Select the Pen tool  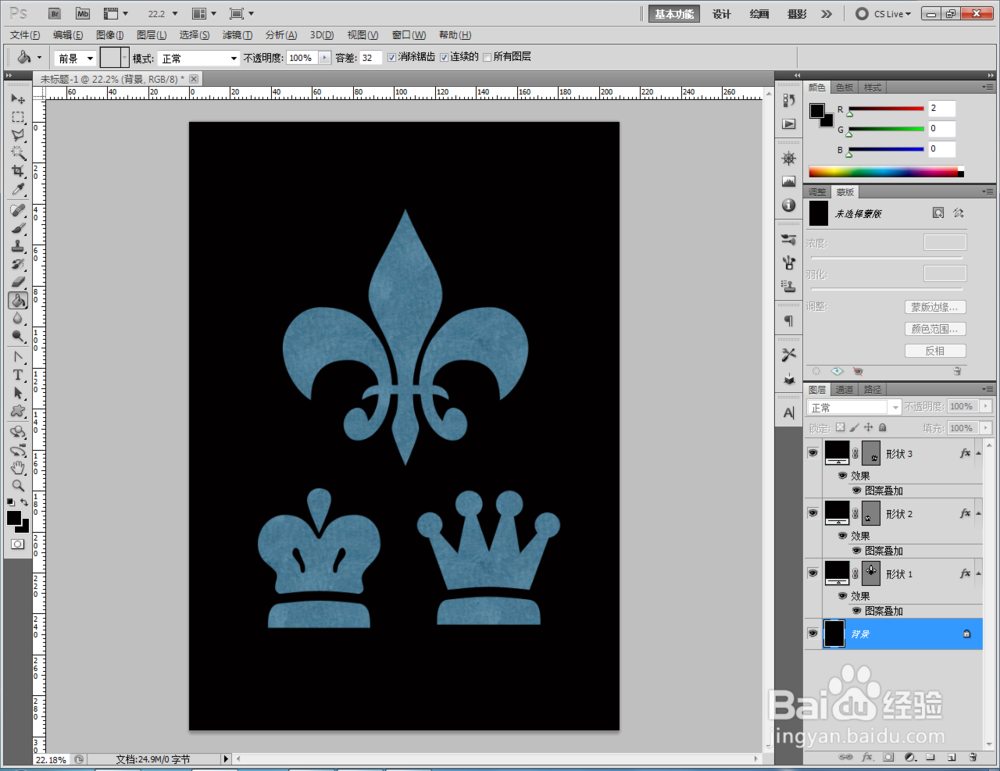click(18, 357)
